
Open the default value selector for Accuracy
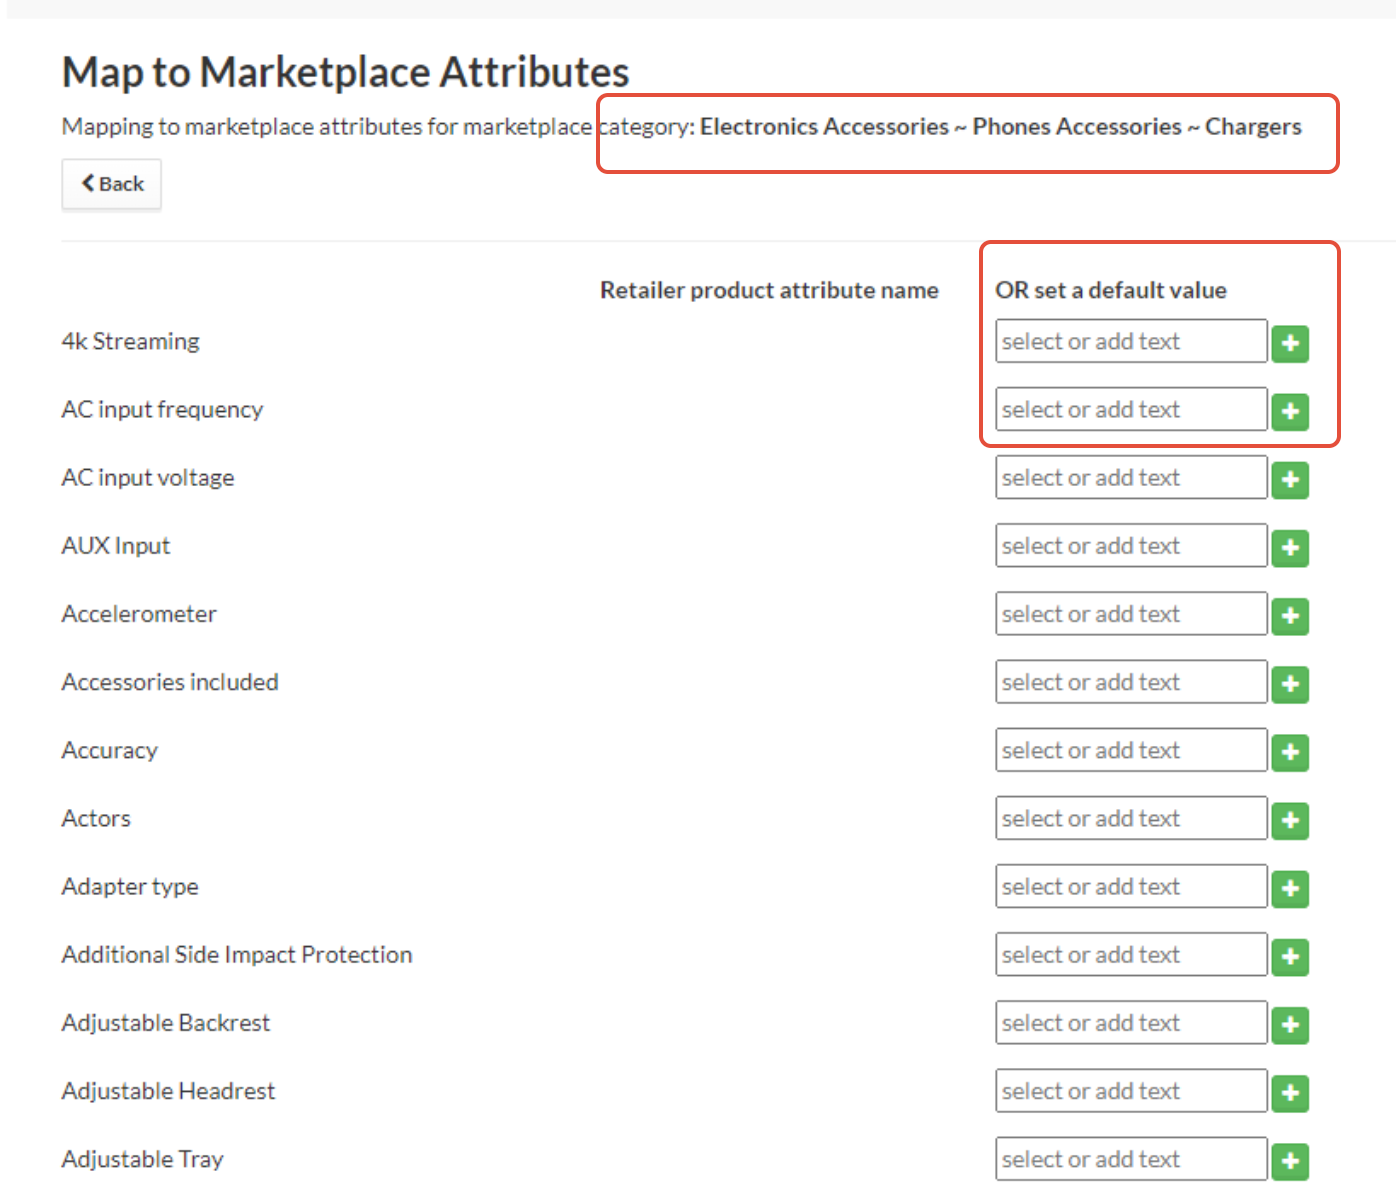(x=1129, y=750)
